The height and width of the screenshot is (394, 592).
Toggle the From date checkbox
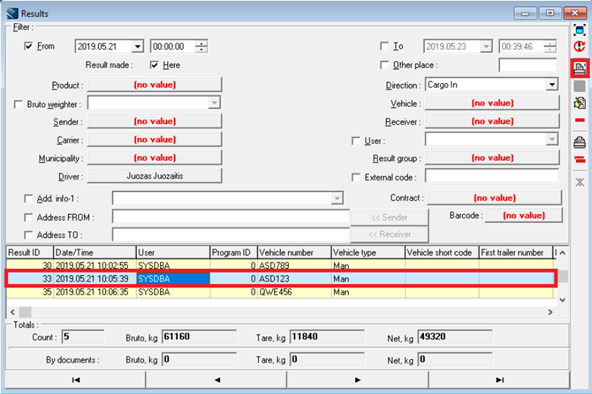pos(28,46)
